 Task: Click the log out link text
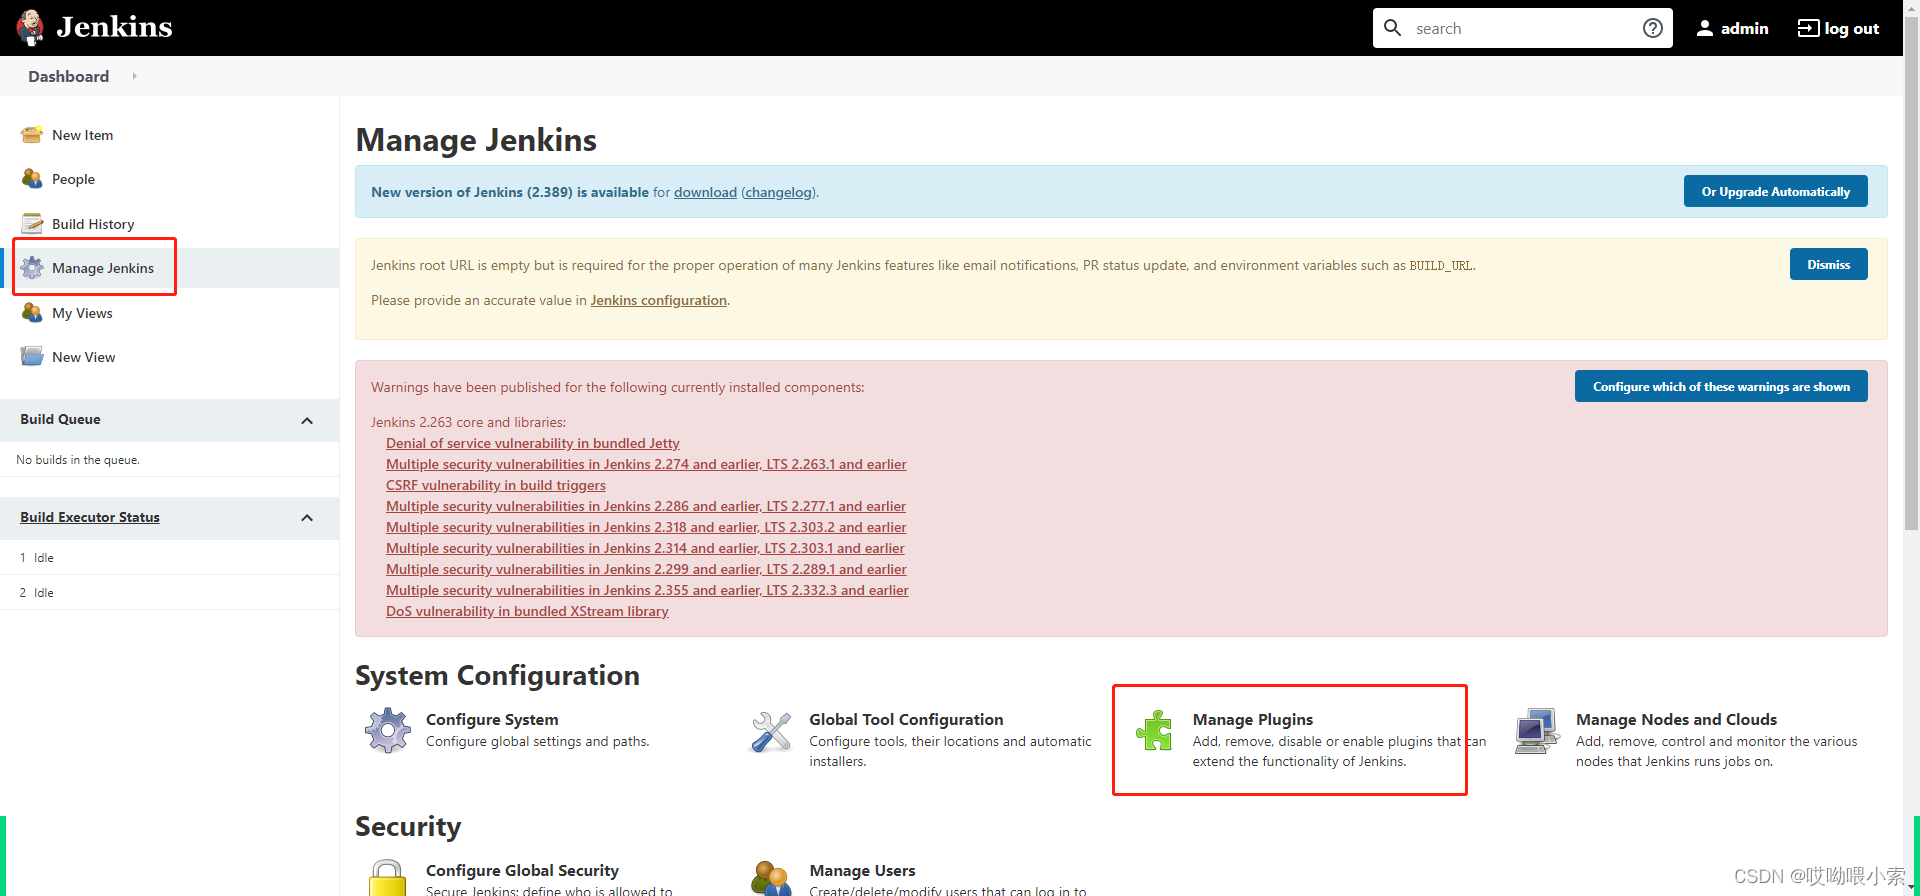[x=1851, y=28]
